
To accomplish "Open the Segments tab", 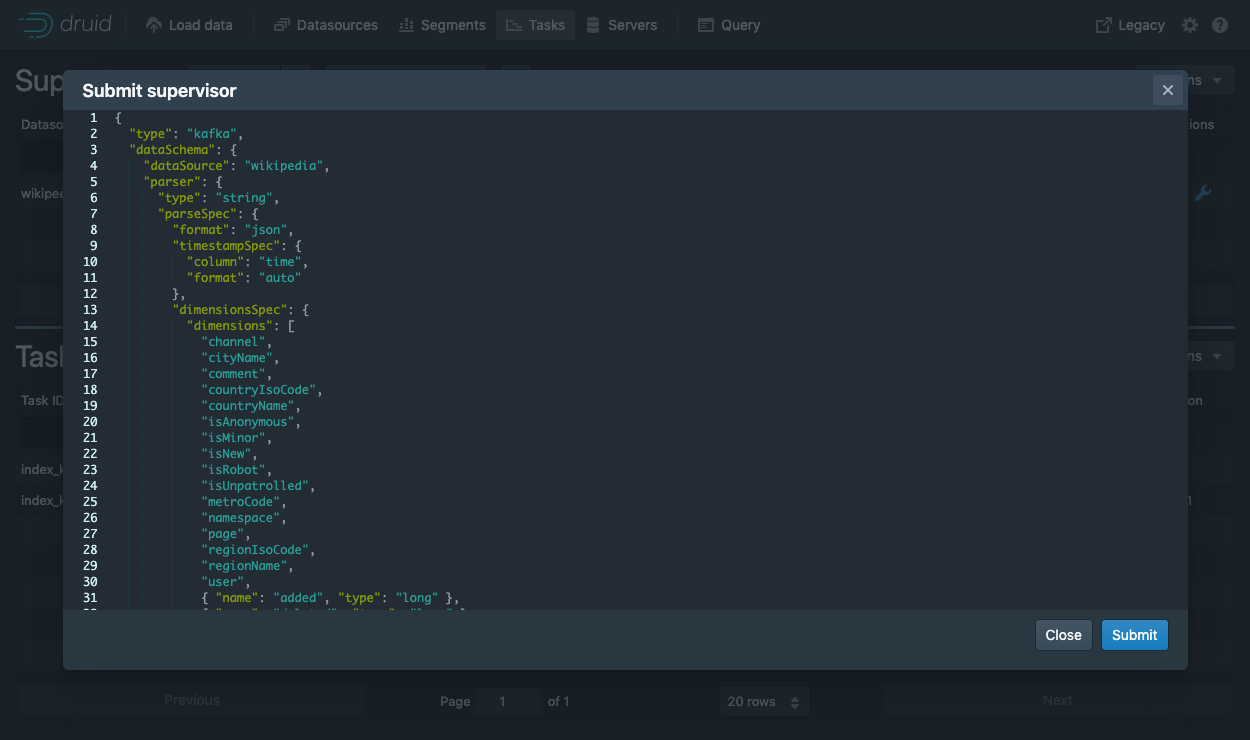I will tap(442, 25).
